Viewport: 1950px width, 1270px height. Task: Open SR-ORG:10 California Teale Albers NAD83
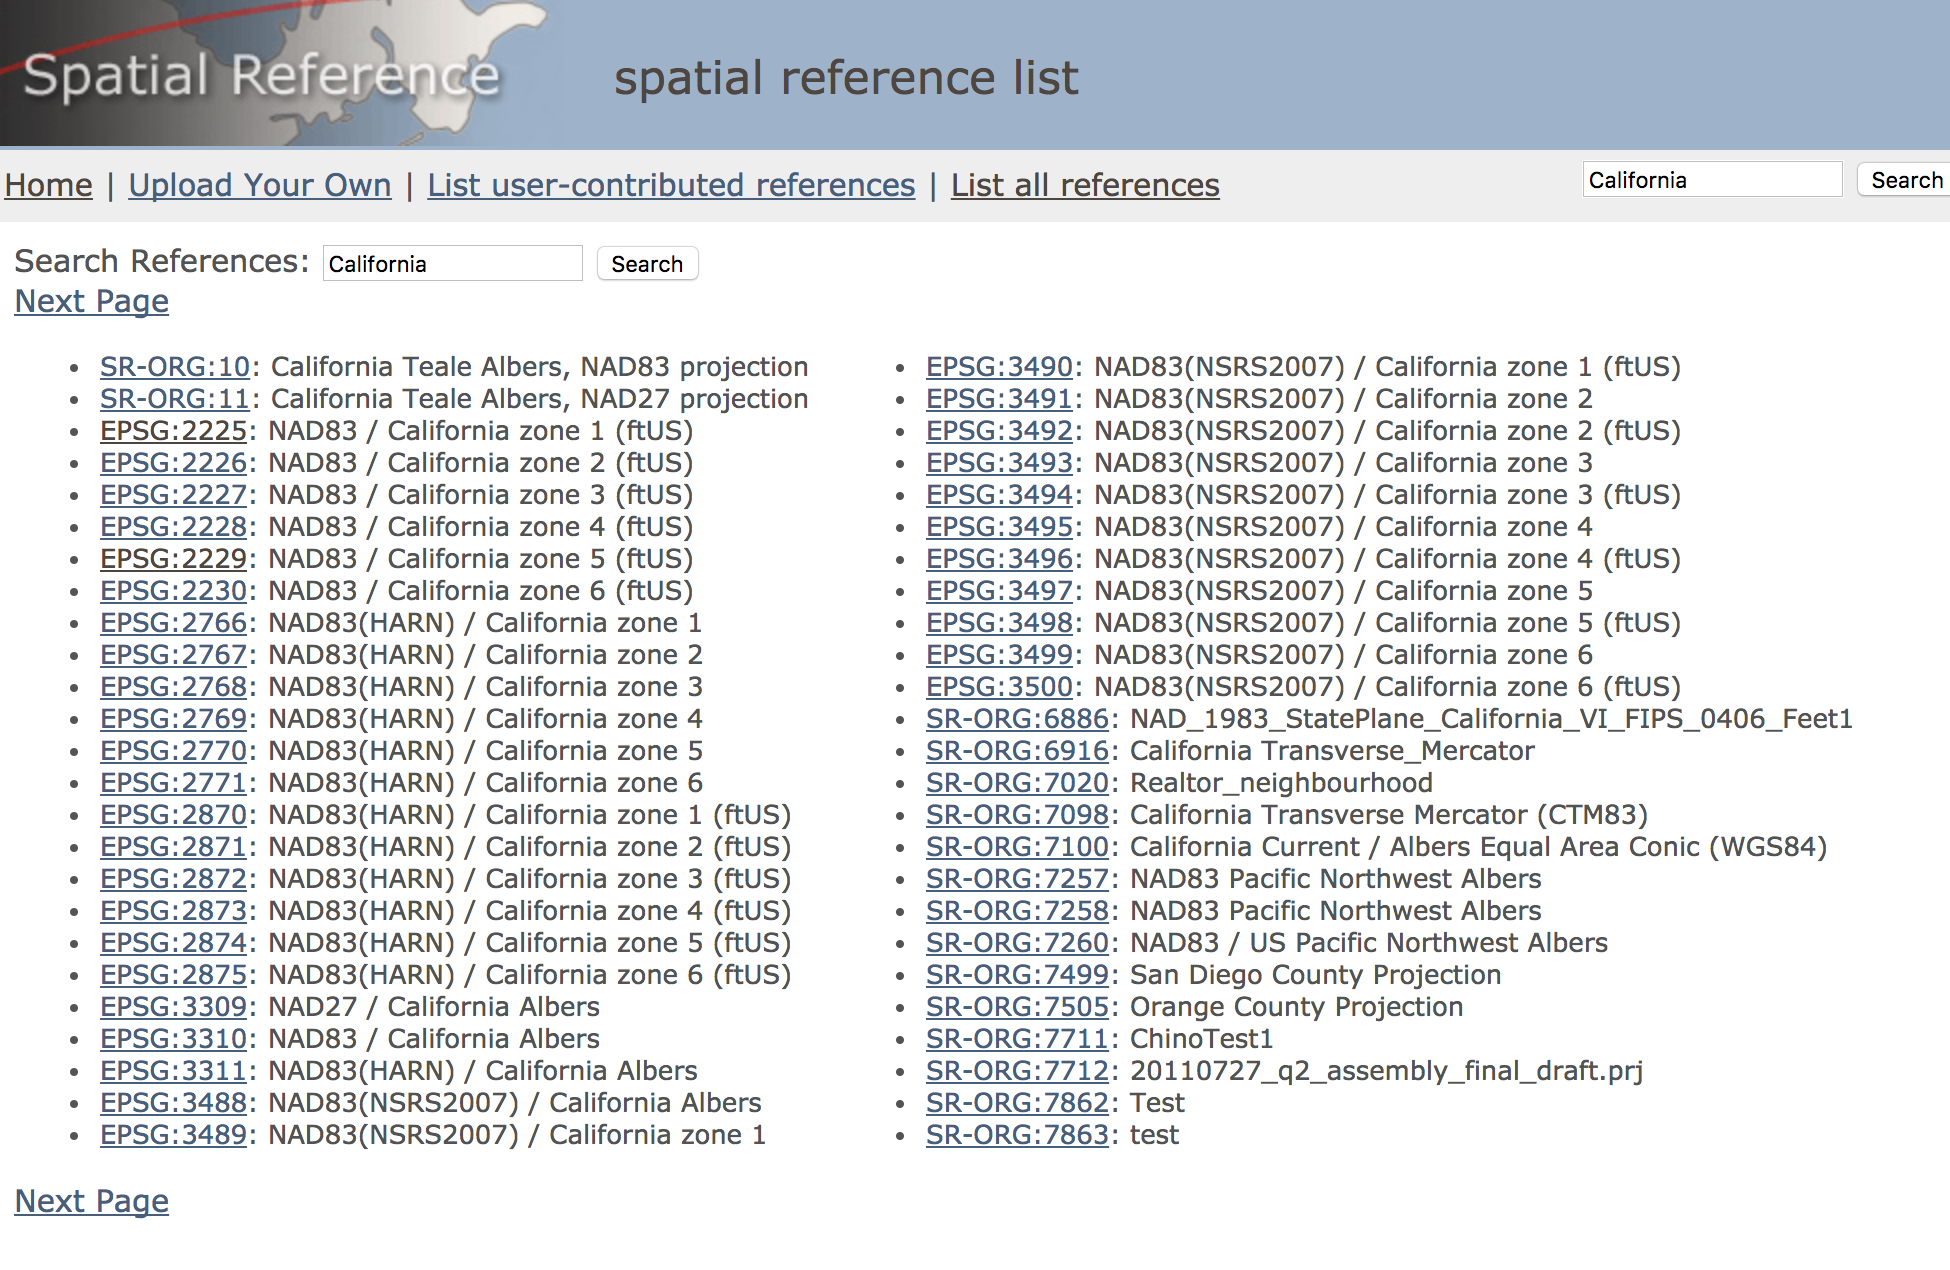[x=175, y=367]
